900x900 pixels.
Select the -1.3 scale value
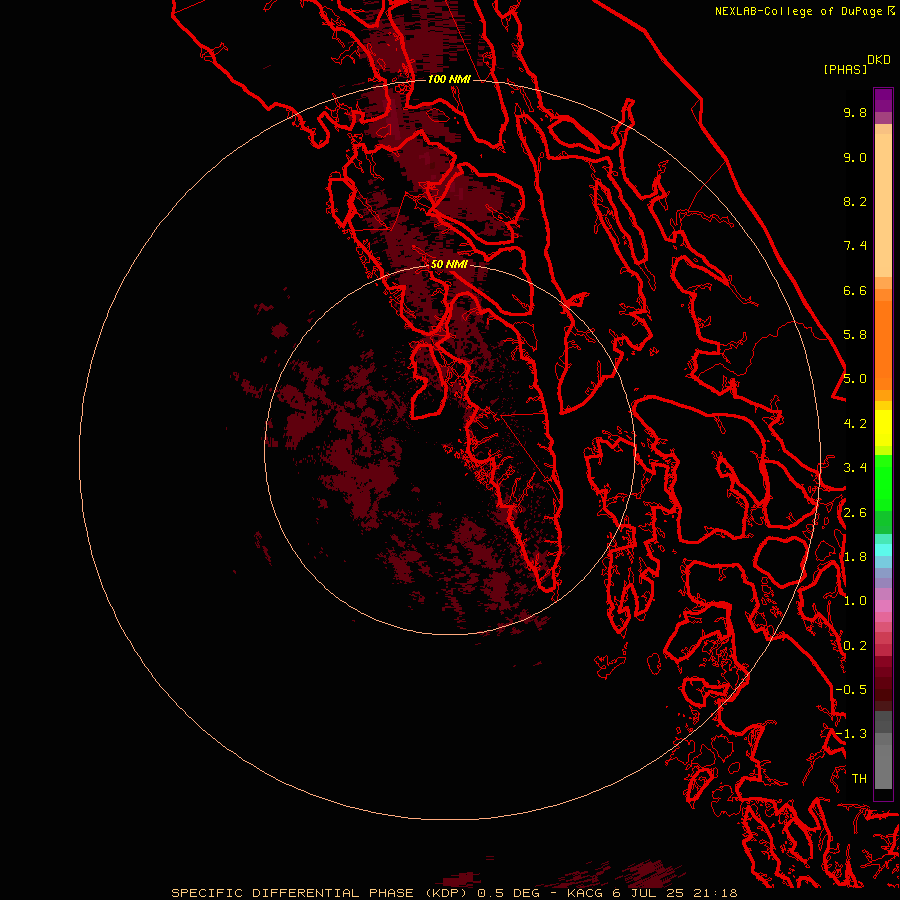[x=851, y=734]
